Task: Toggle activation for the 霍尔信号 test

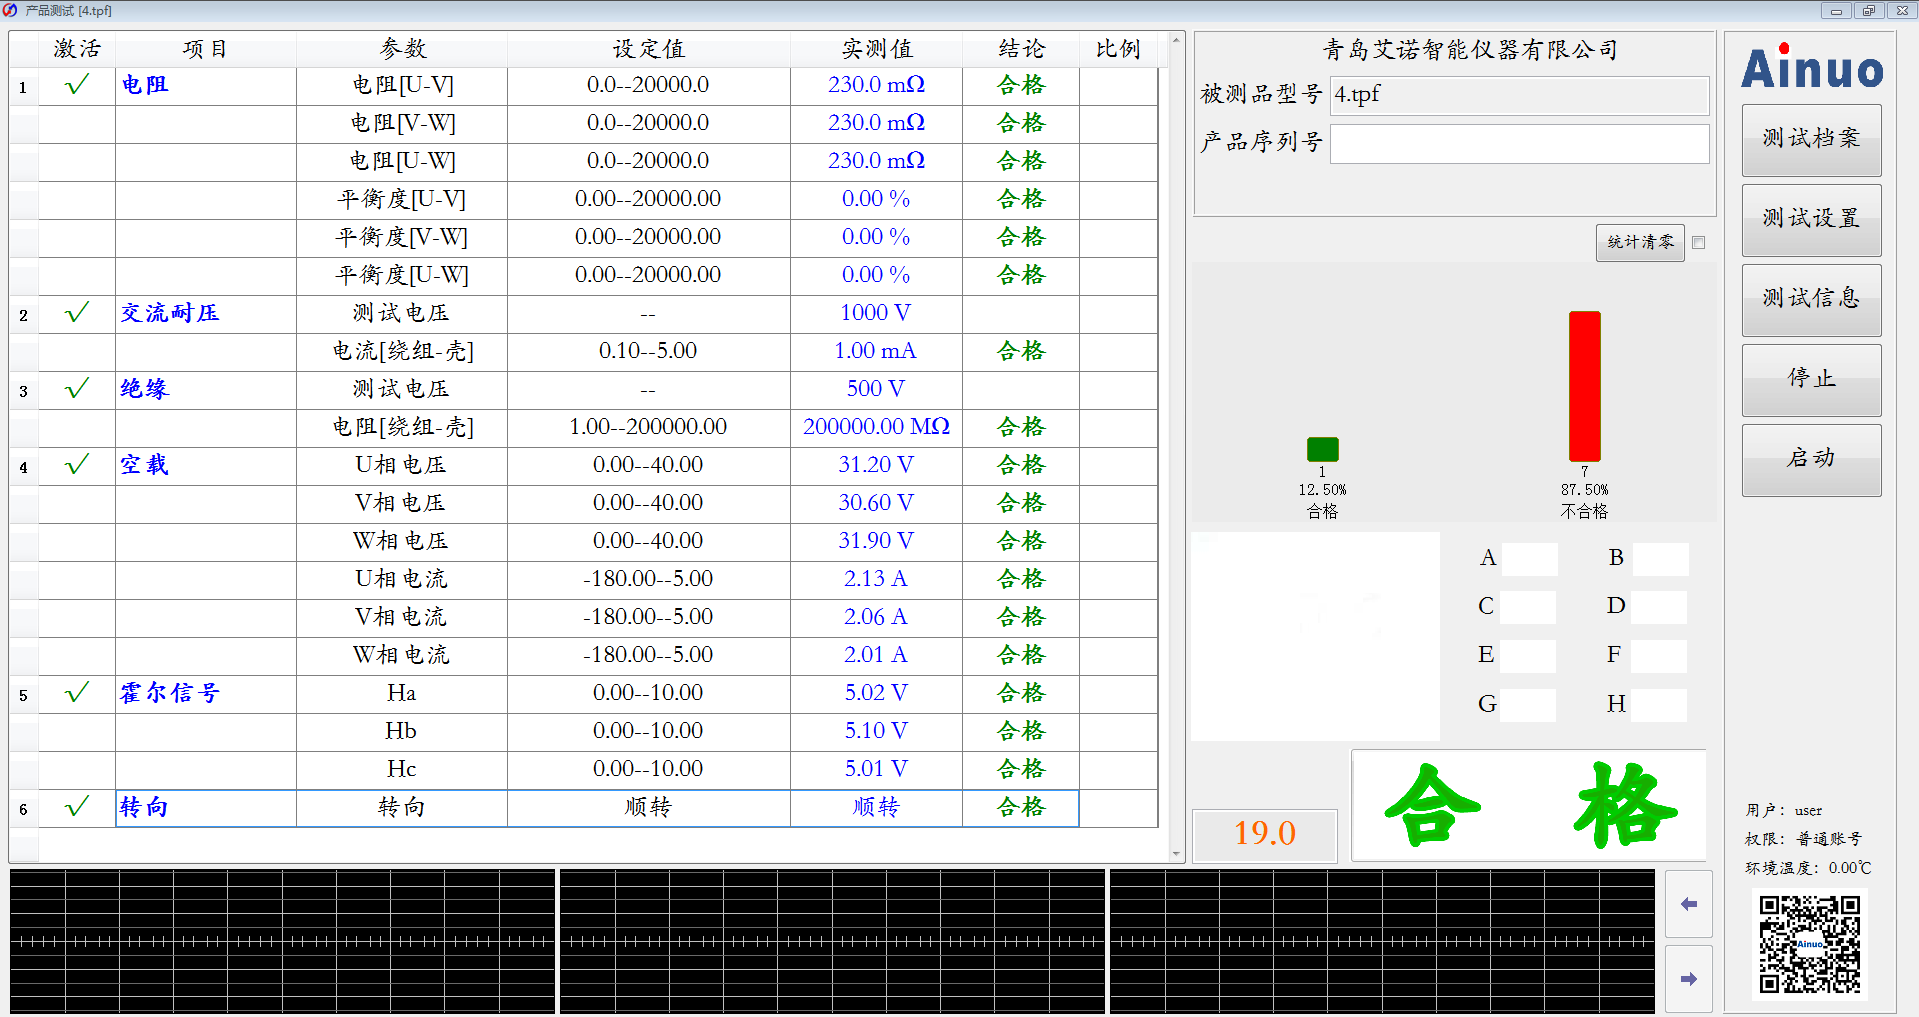Action: 75,692
